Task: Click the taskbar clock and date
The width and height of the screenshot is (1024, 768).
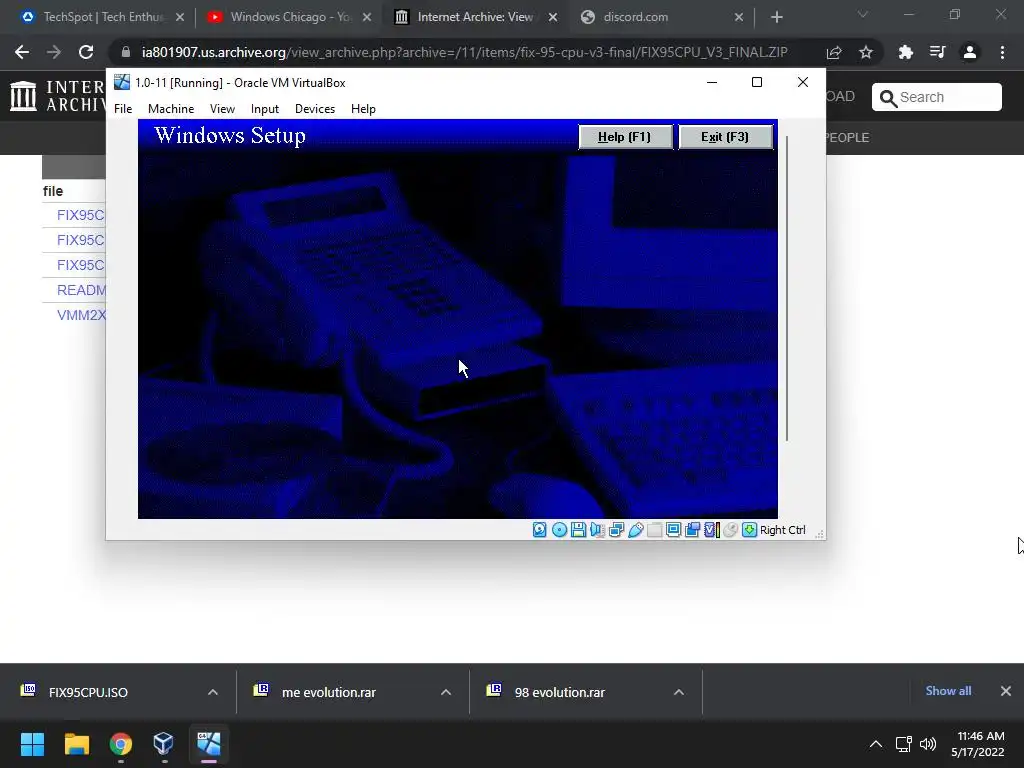Action: tap(978, 744)
